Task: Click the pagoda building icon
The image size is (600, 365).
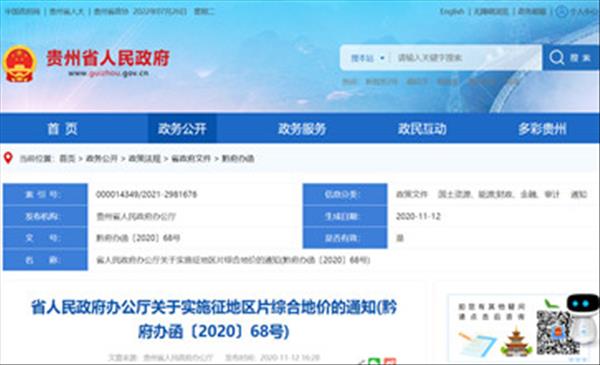Action: point(516,342)
